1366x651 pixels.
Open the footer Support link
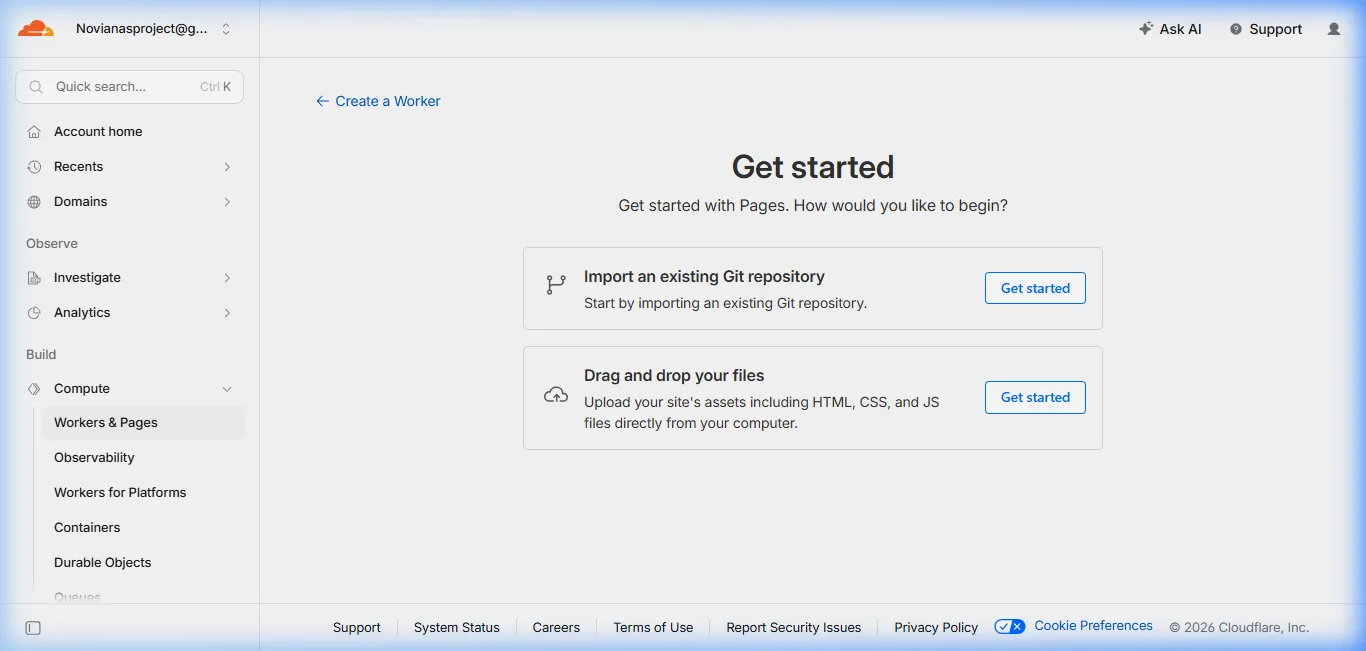point(357,628)
